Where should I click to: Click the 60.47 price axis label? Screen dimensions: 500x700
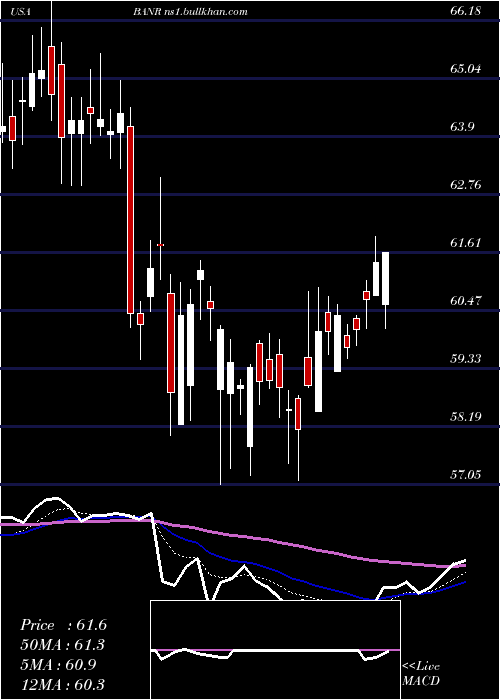466,301
